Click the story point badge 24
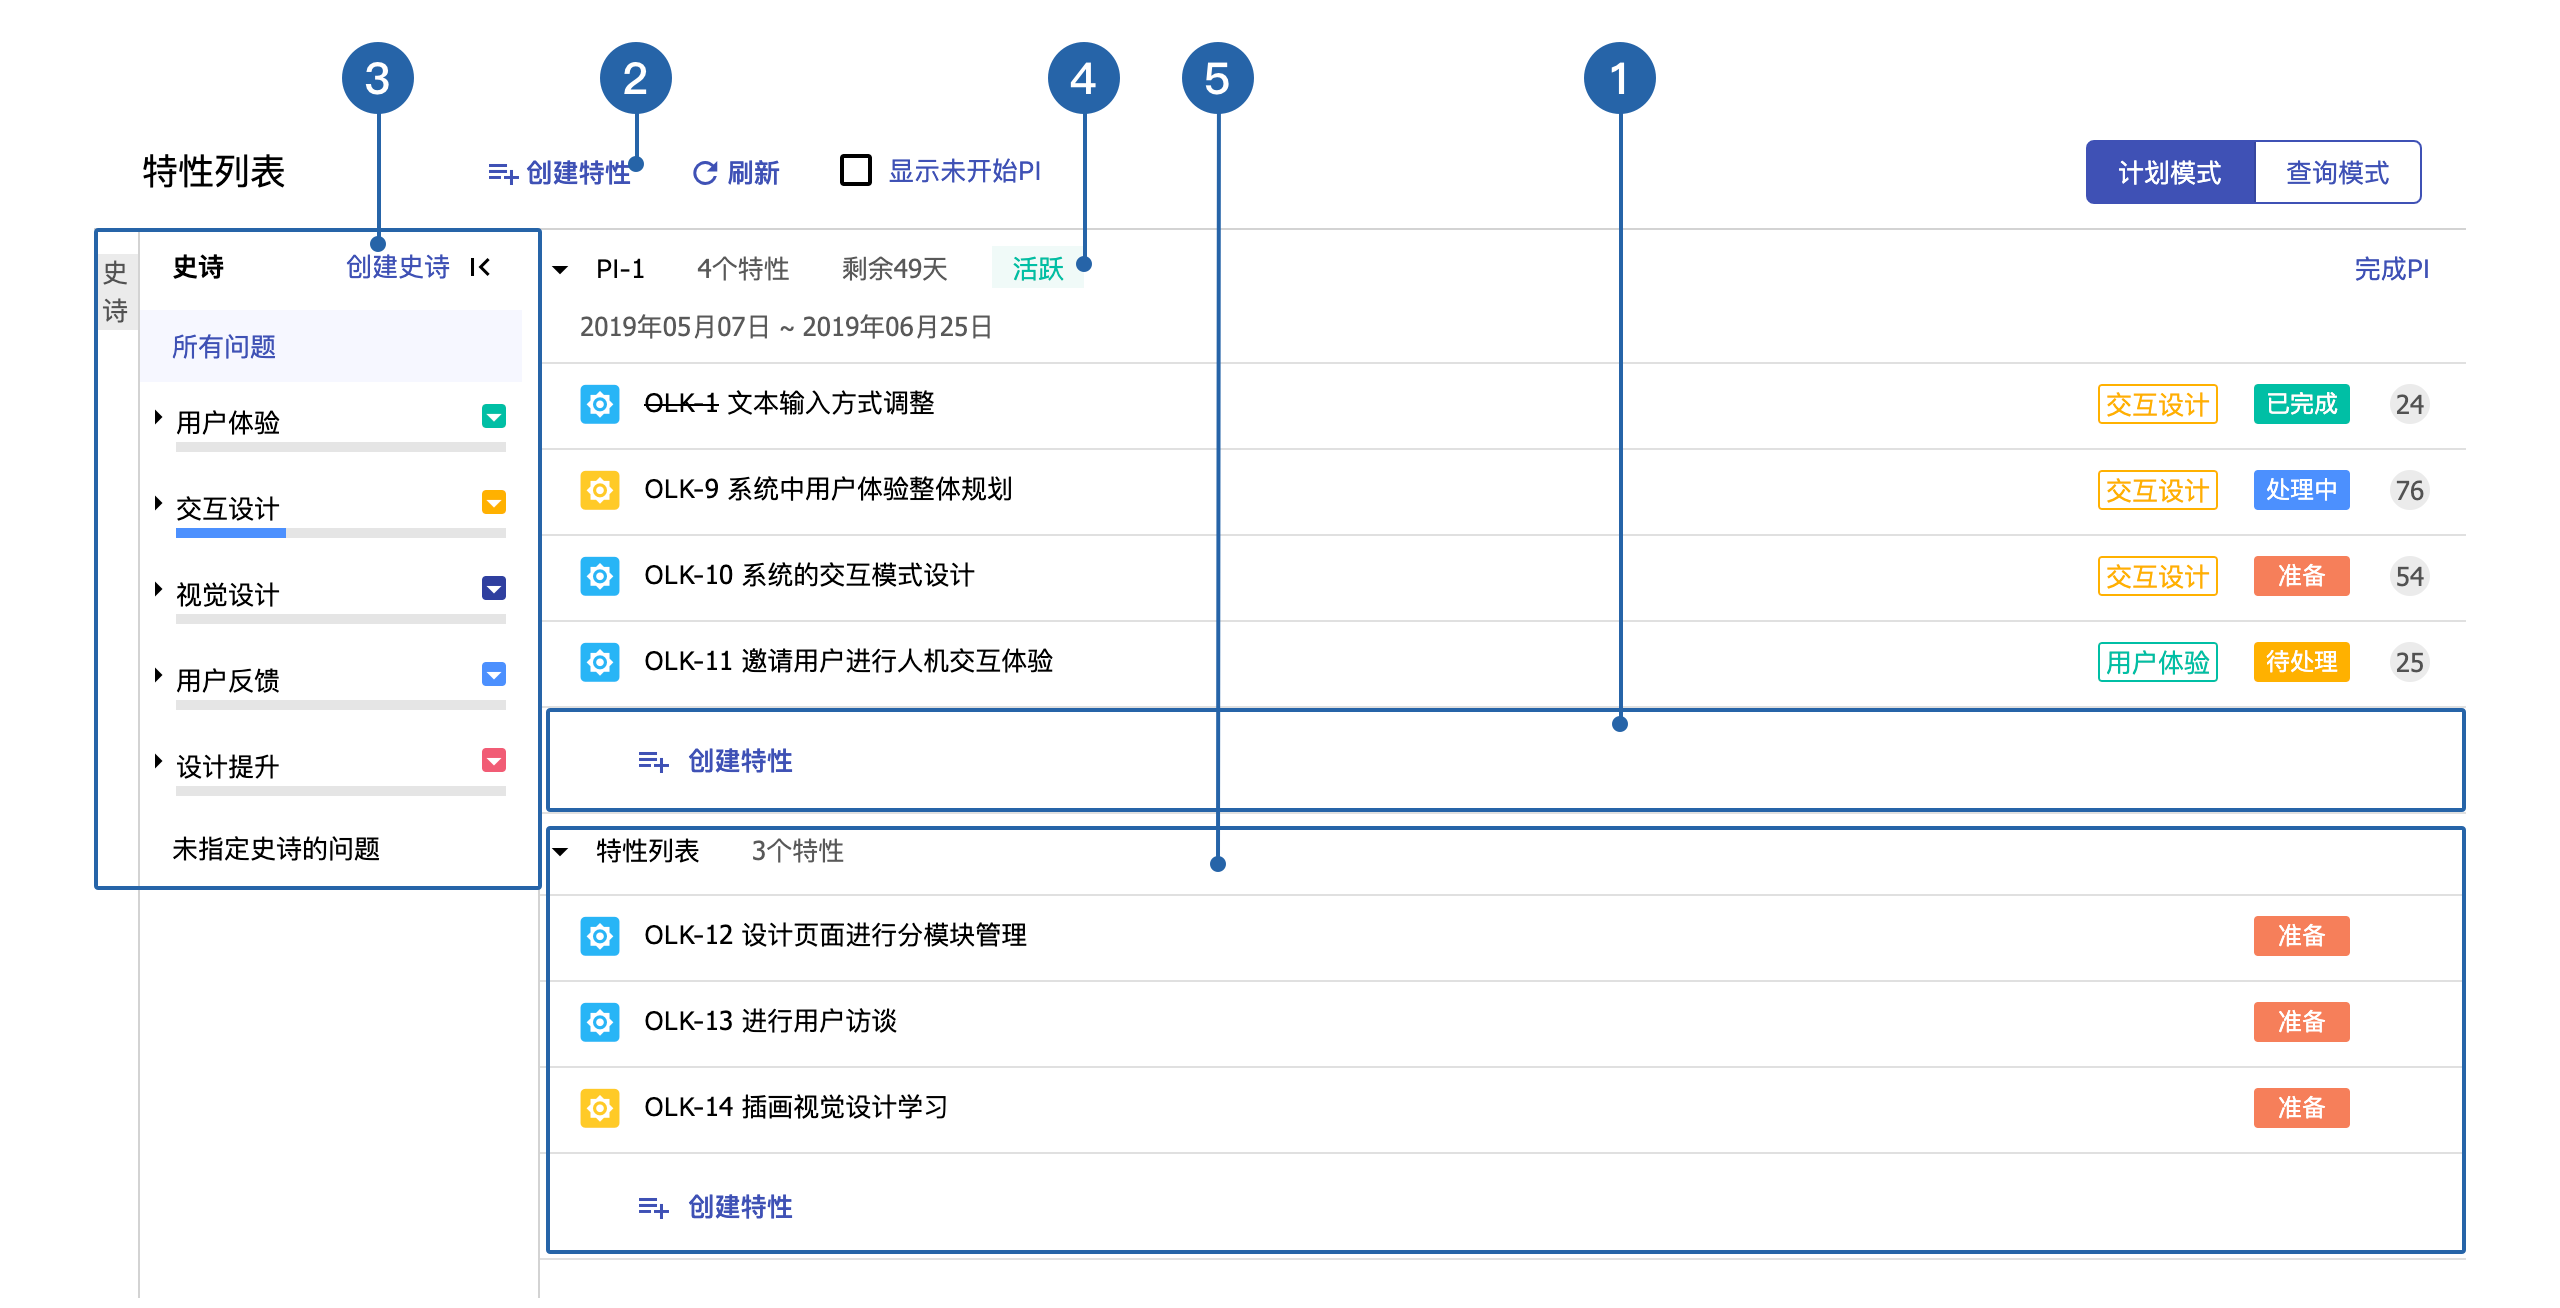The width and height of the screenshot is (2560, 1308). [x=2409, y=404]
